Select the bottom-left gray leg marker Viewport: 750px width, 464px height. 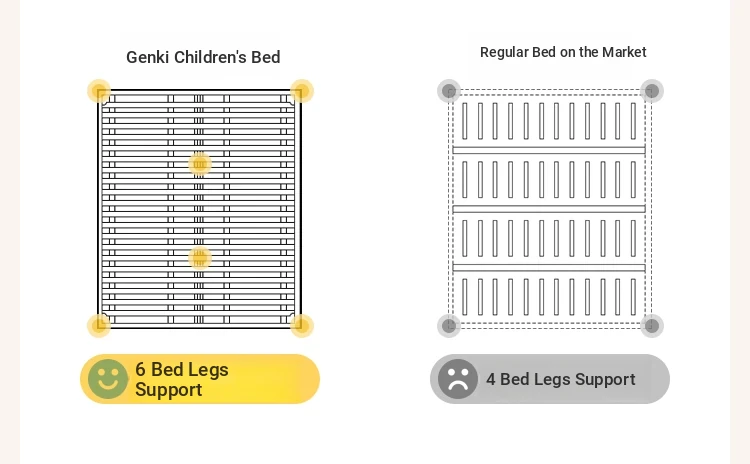[449, 326]
